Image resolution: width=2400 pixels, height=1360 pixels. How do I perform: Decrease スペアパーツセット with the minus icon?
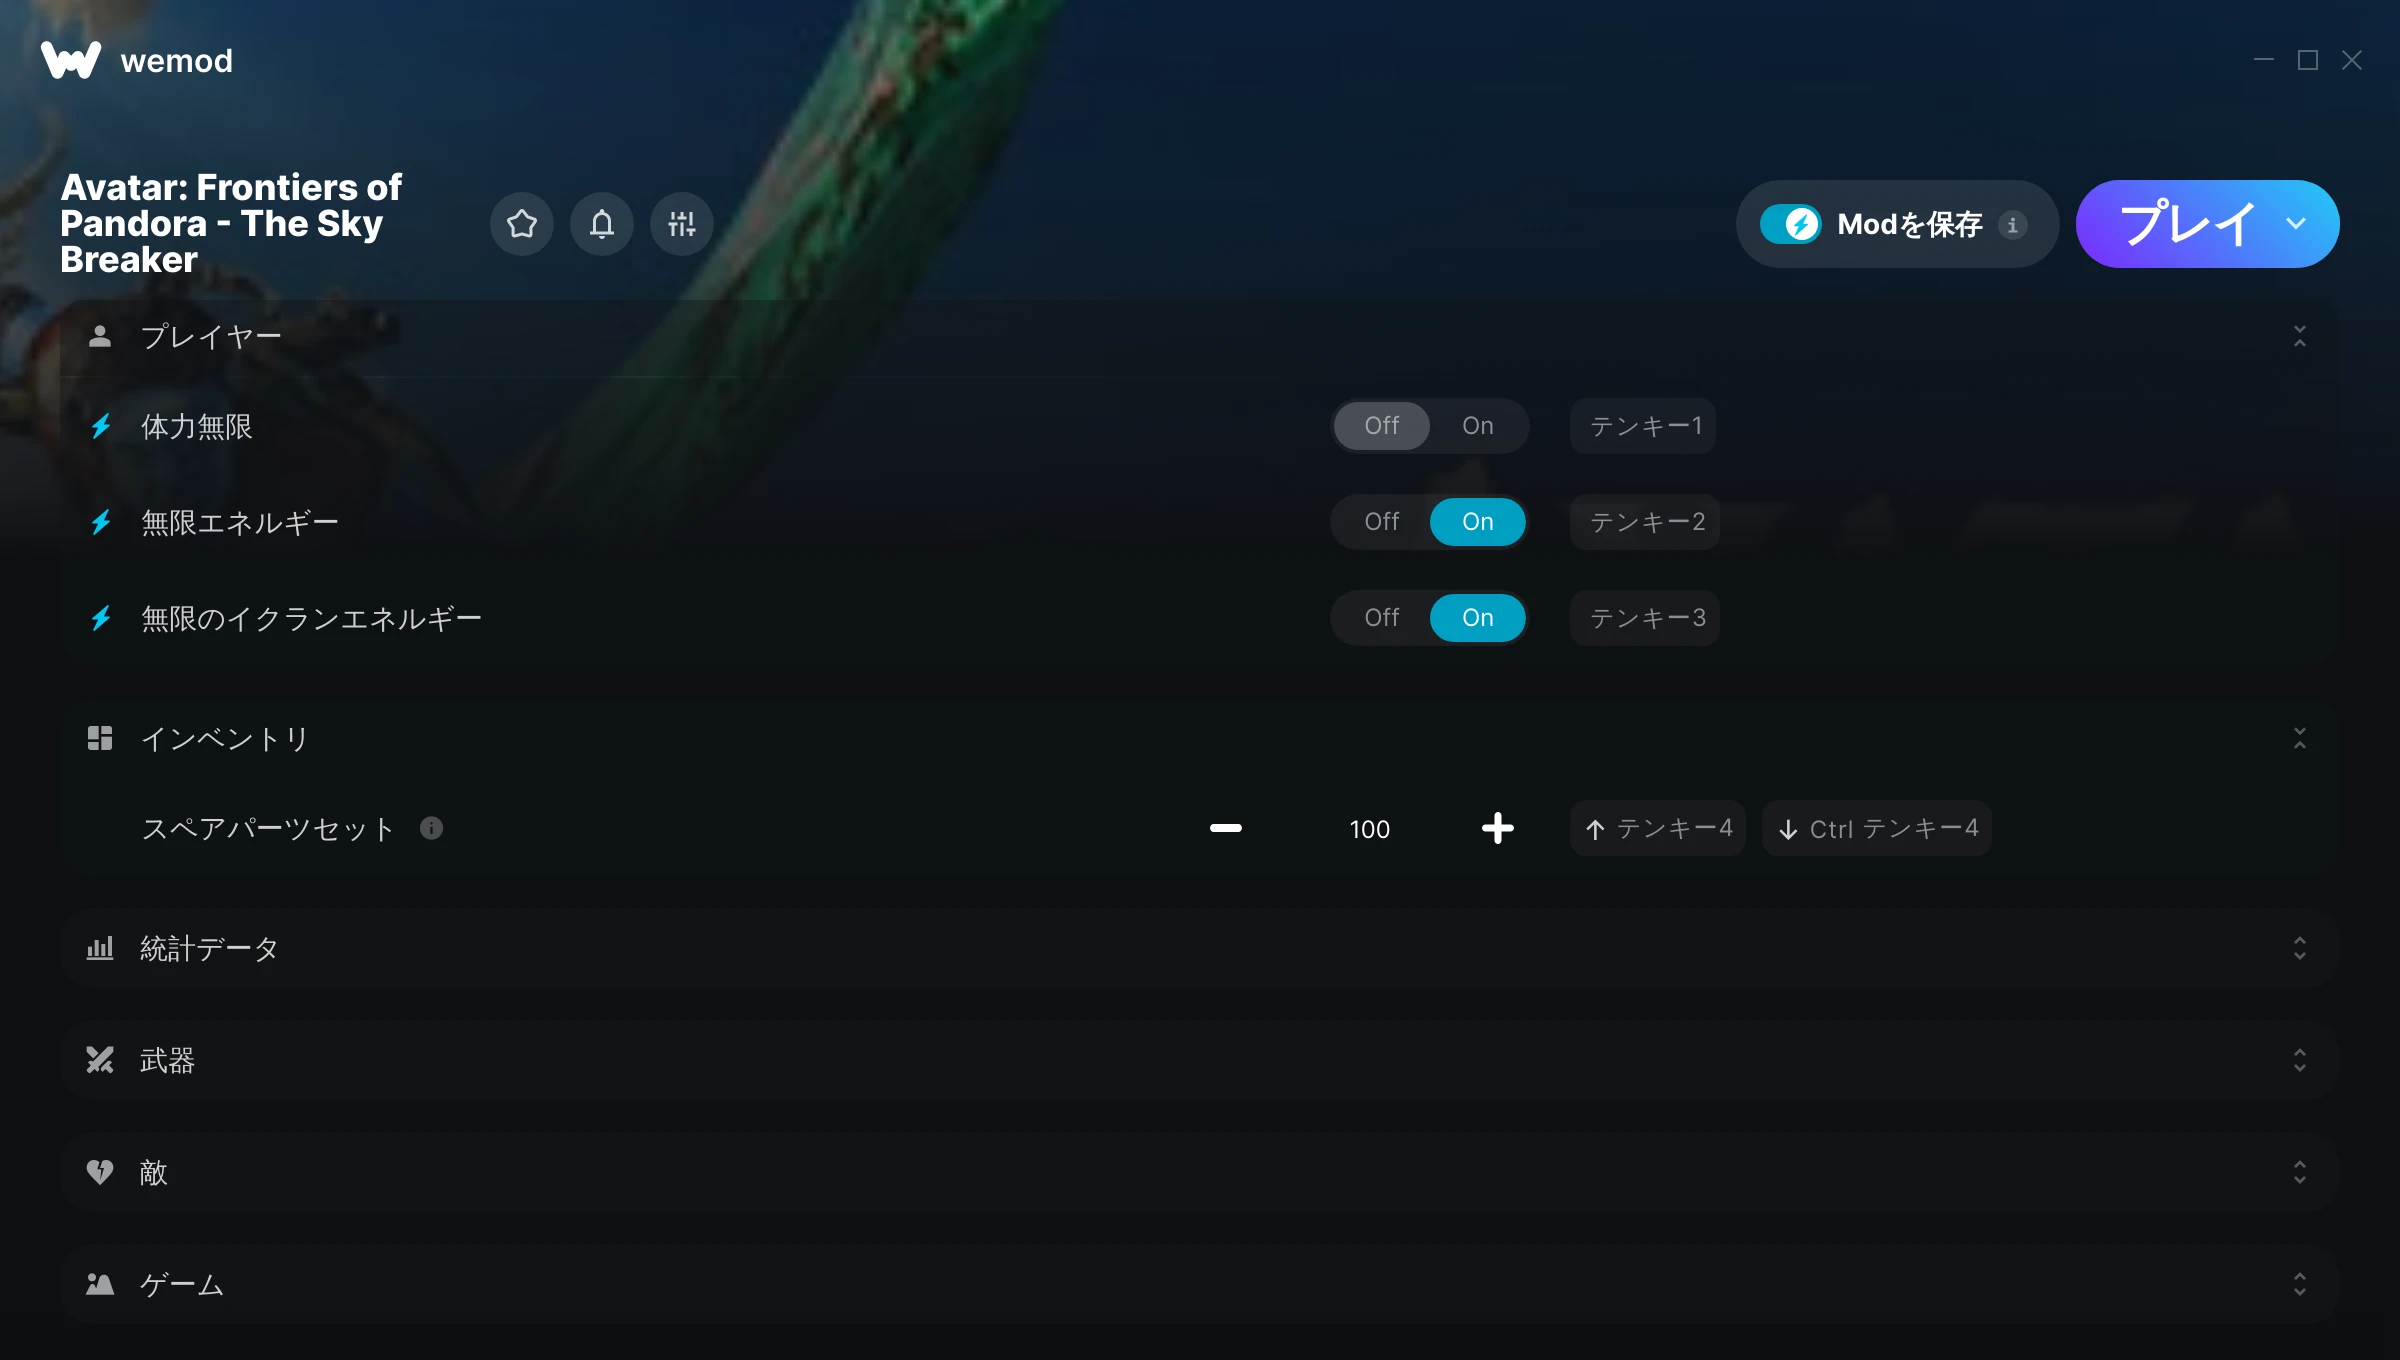tap(1226, 828)
